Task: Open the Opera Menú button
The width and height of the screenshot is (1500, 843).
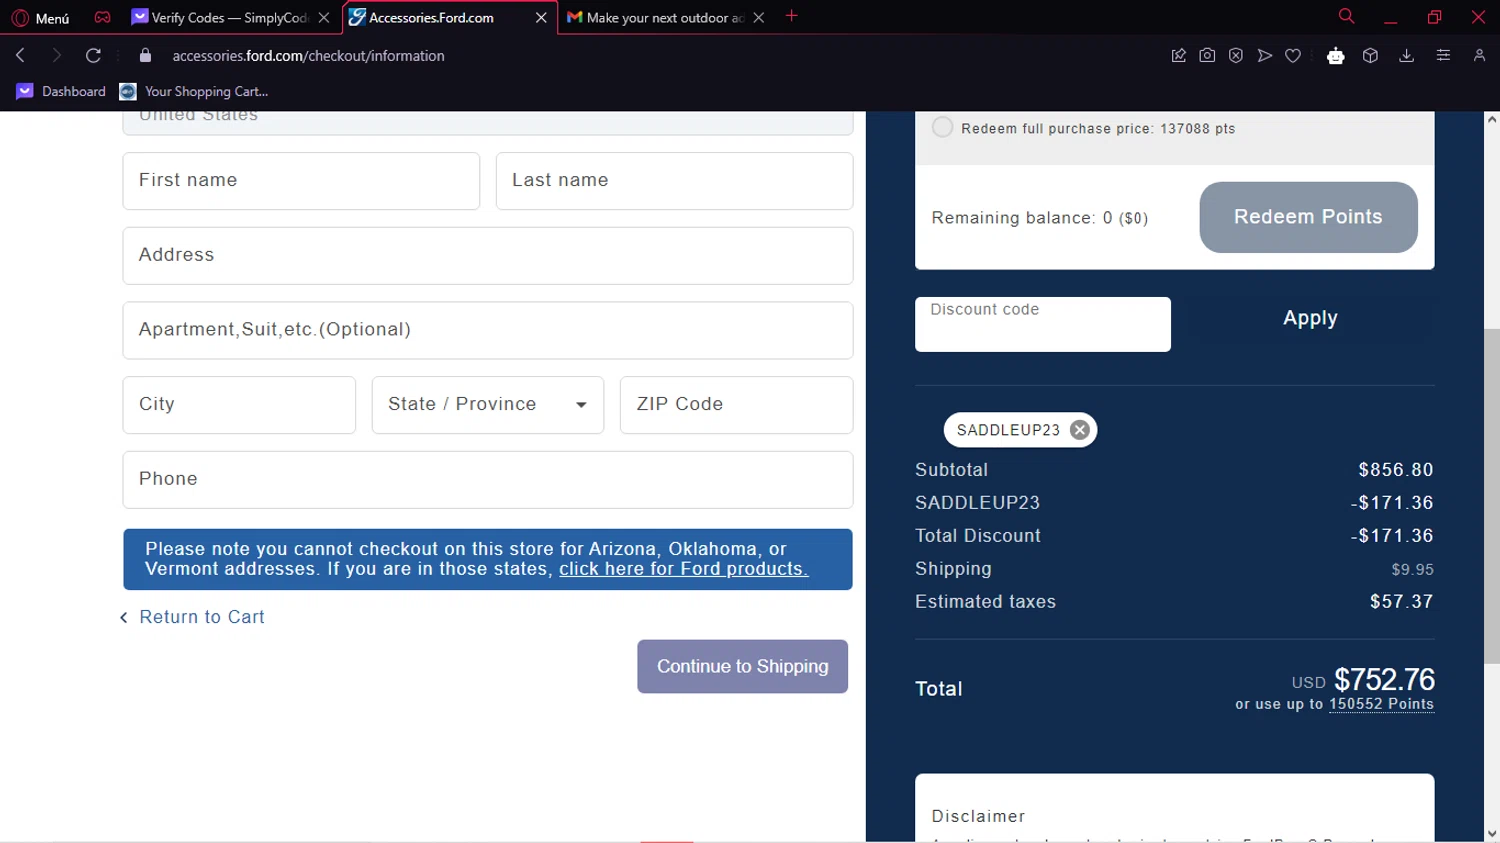Action: (40, 18)
